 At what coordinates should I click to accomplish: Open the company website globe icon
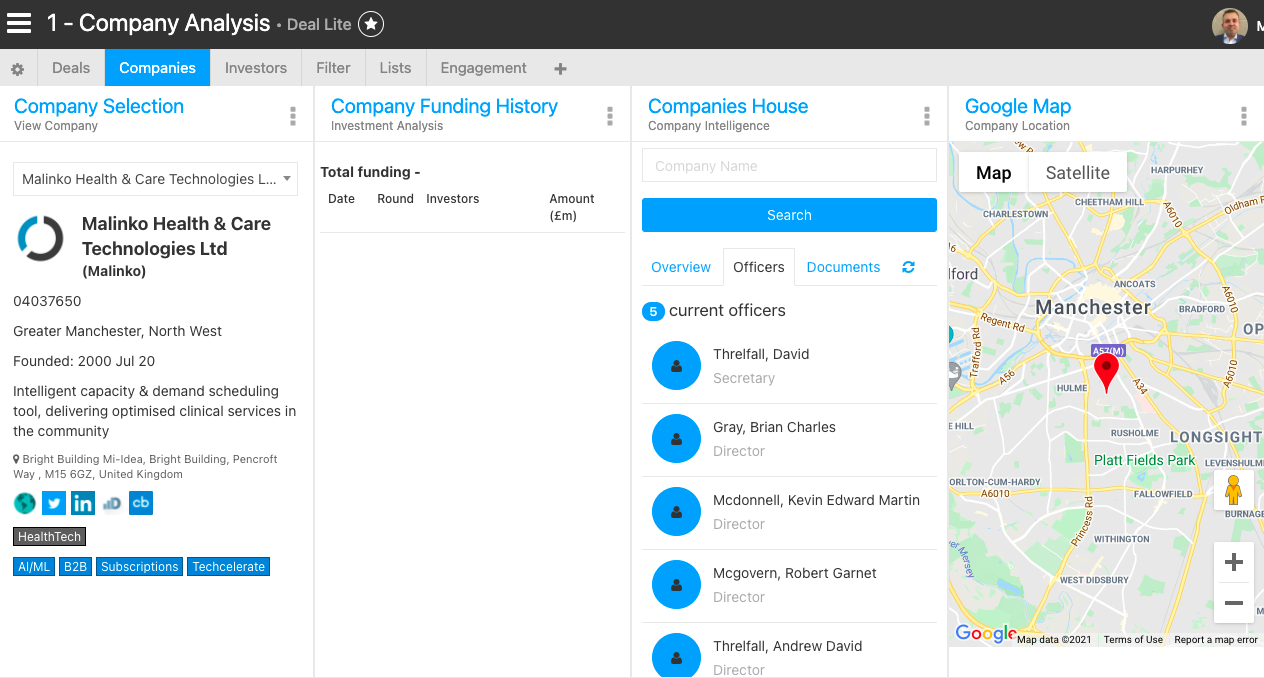pos(25,503)
